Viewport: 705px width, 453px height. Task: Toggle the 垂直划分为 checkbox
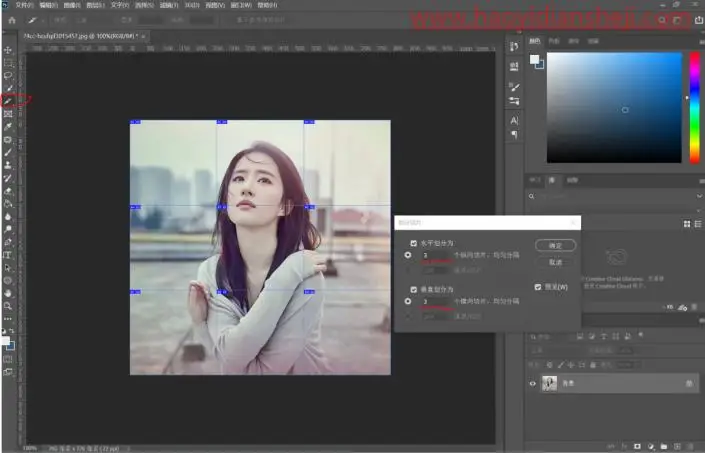[x=414, y=289]
